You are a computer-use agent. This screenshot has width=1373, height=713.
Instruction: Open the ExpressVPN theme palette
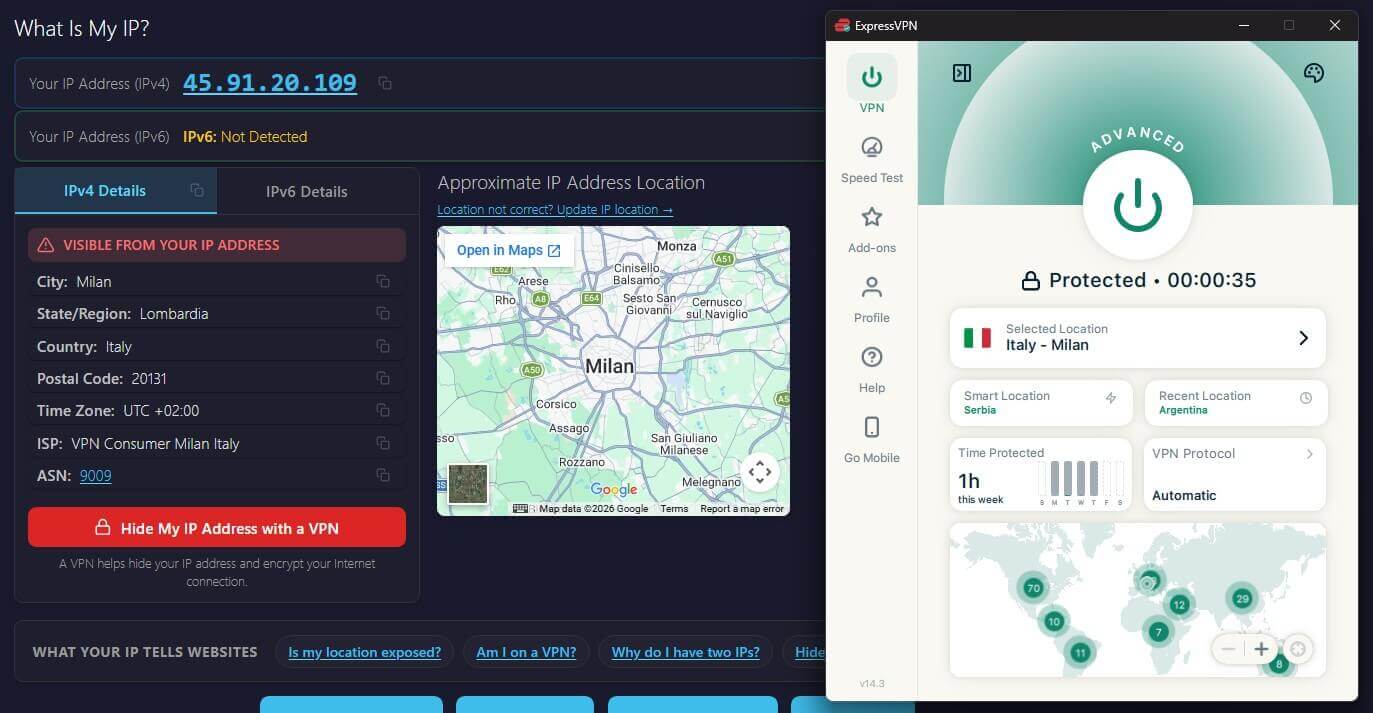tap(1314, 73)
